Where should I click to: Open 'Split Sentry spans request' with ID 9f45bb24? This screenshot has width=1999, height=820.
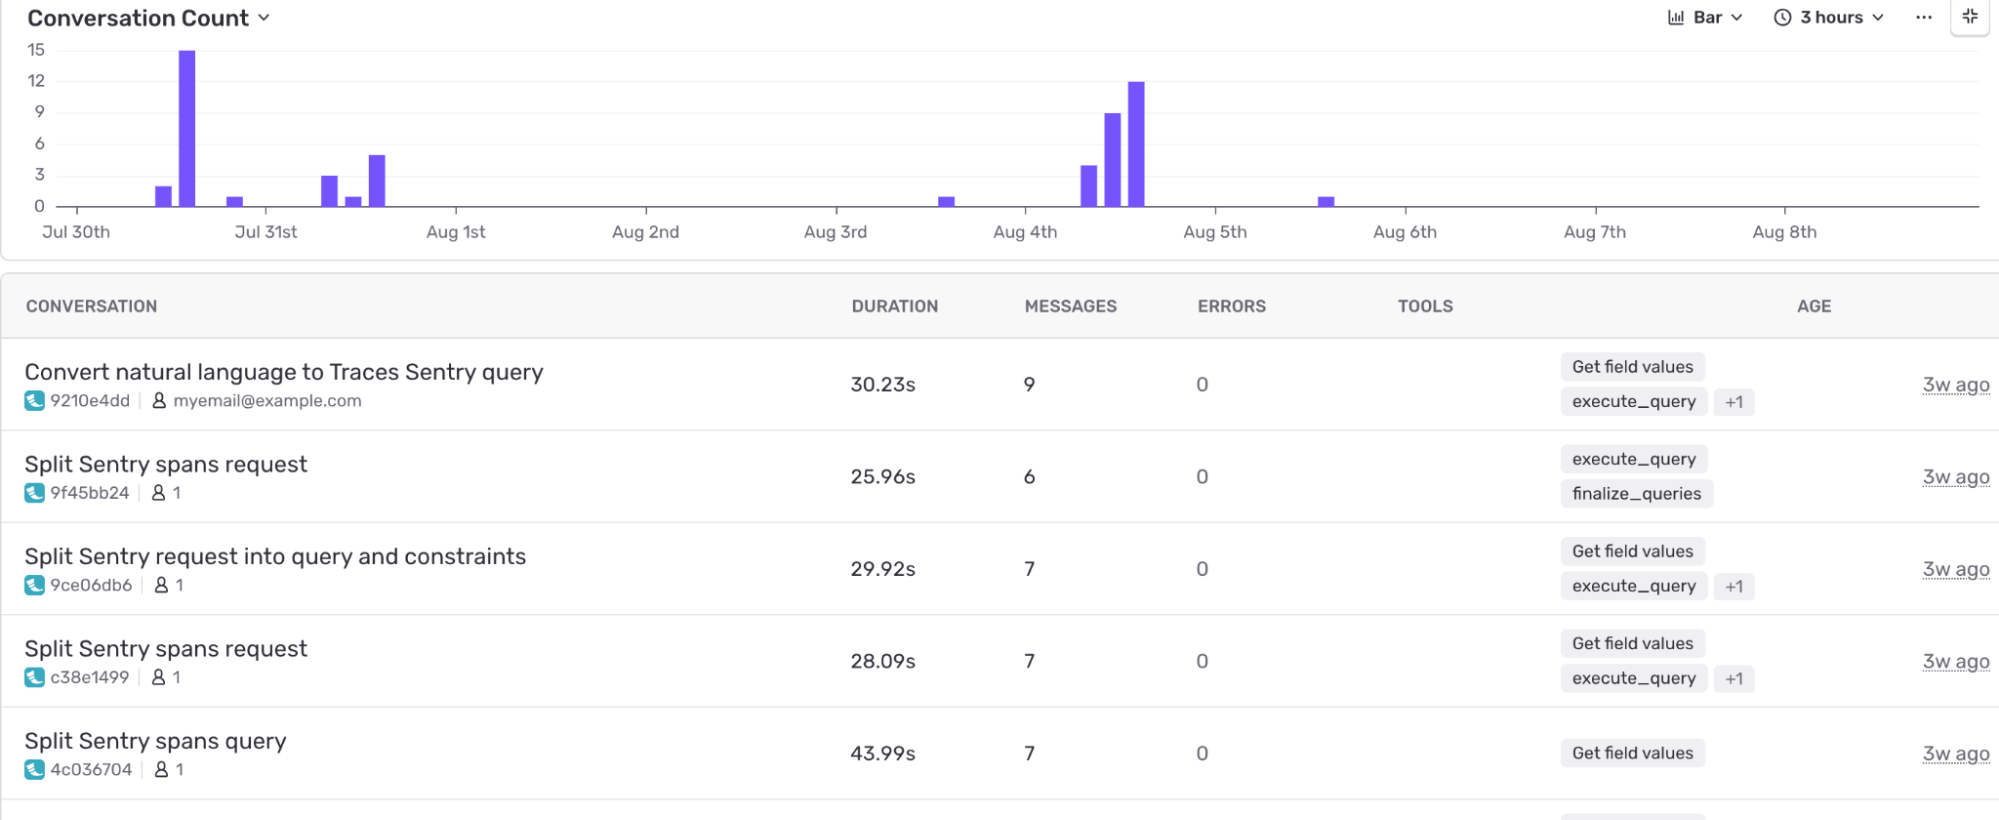166,464
